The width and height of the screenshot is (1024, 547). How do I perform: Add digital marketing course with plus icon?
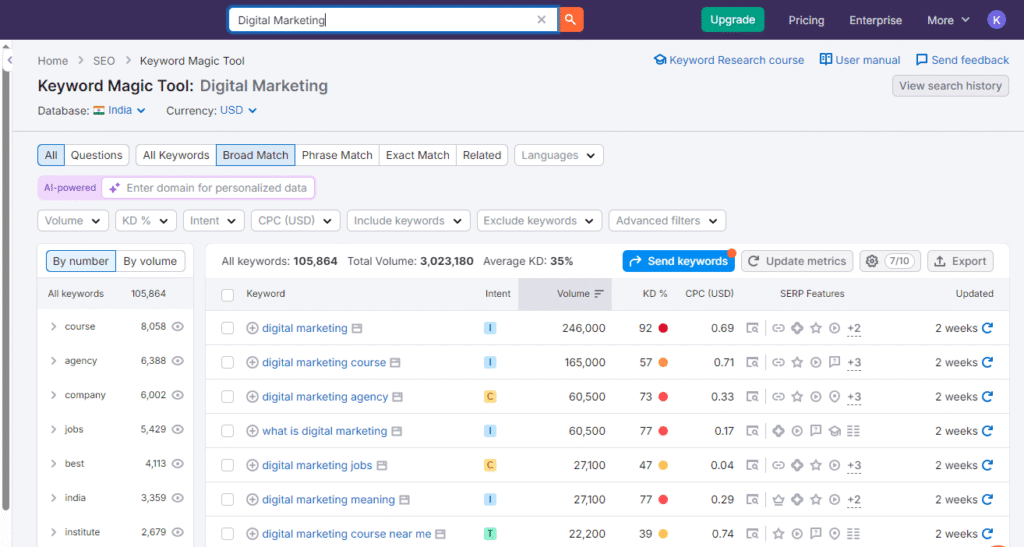tap(252, 362)
